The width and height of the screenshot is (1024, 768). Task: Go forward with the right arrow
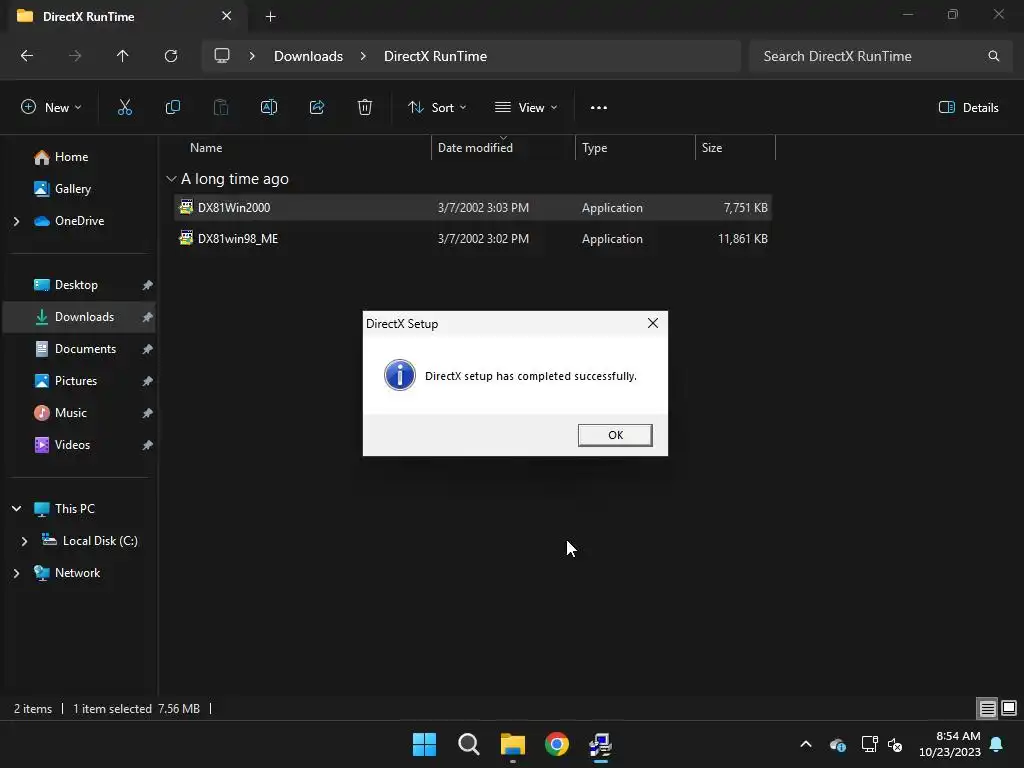point(75,56)
